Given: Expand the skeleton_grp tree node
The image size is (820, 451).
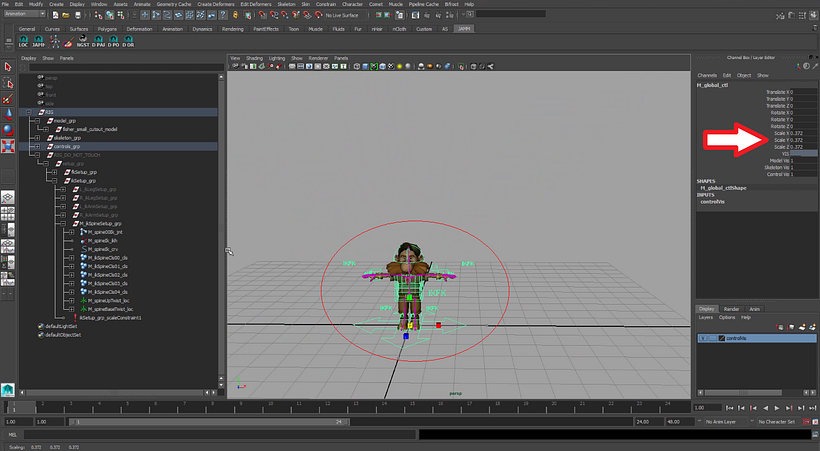Looking at the screenshot, I should [37, 138].
